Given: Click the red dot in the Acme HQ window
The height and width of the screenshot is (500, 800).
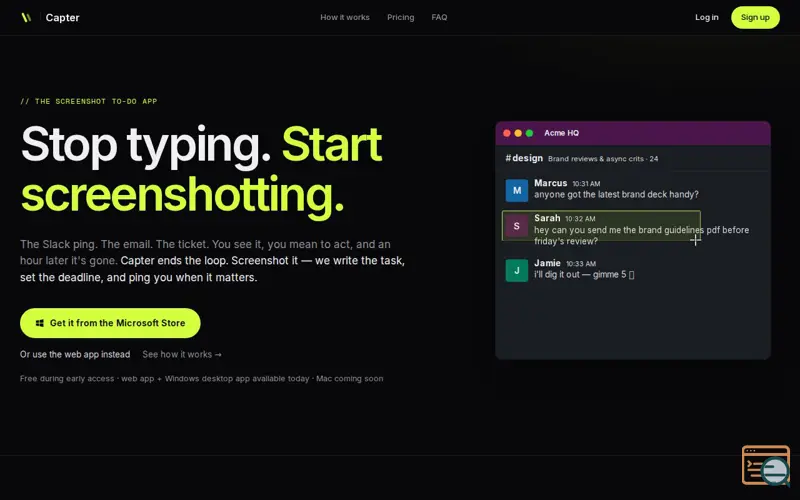Looking at the screenshot, I should tap(507, 133).
